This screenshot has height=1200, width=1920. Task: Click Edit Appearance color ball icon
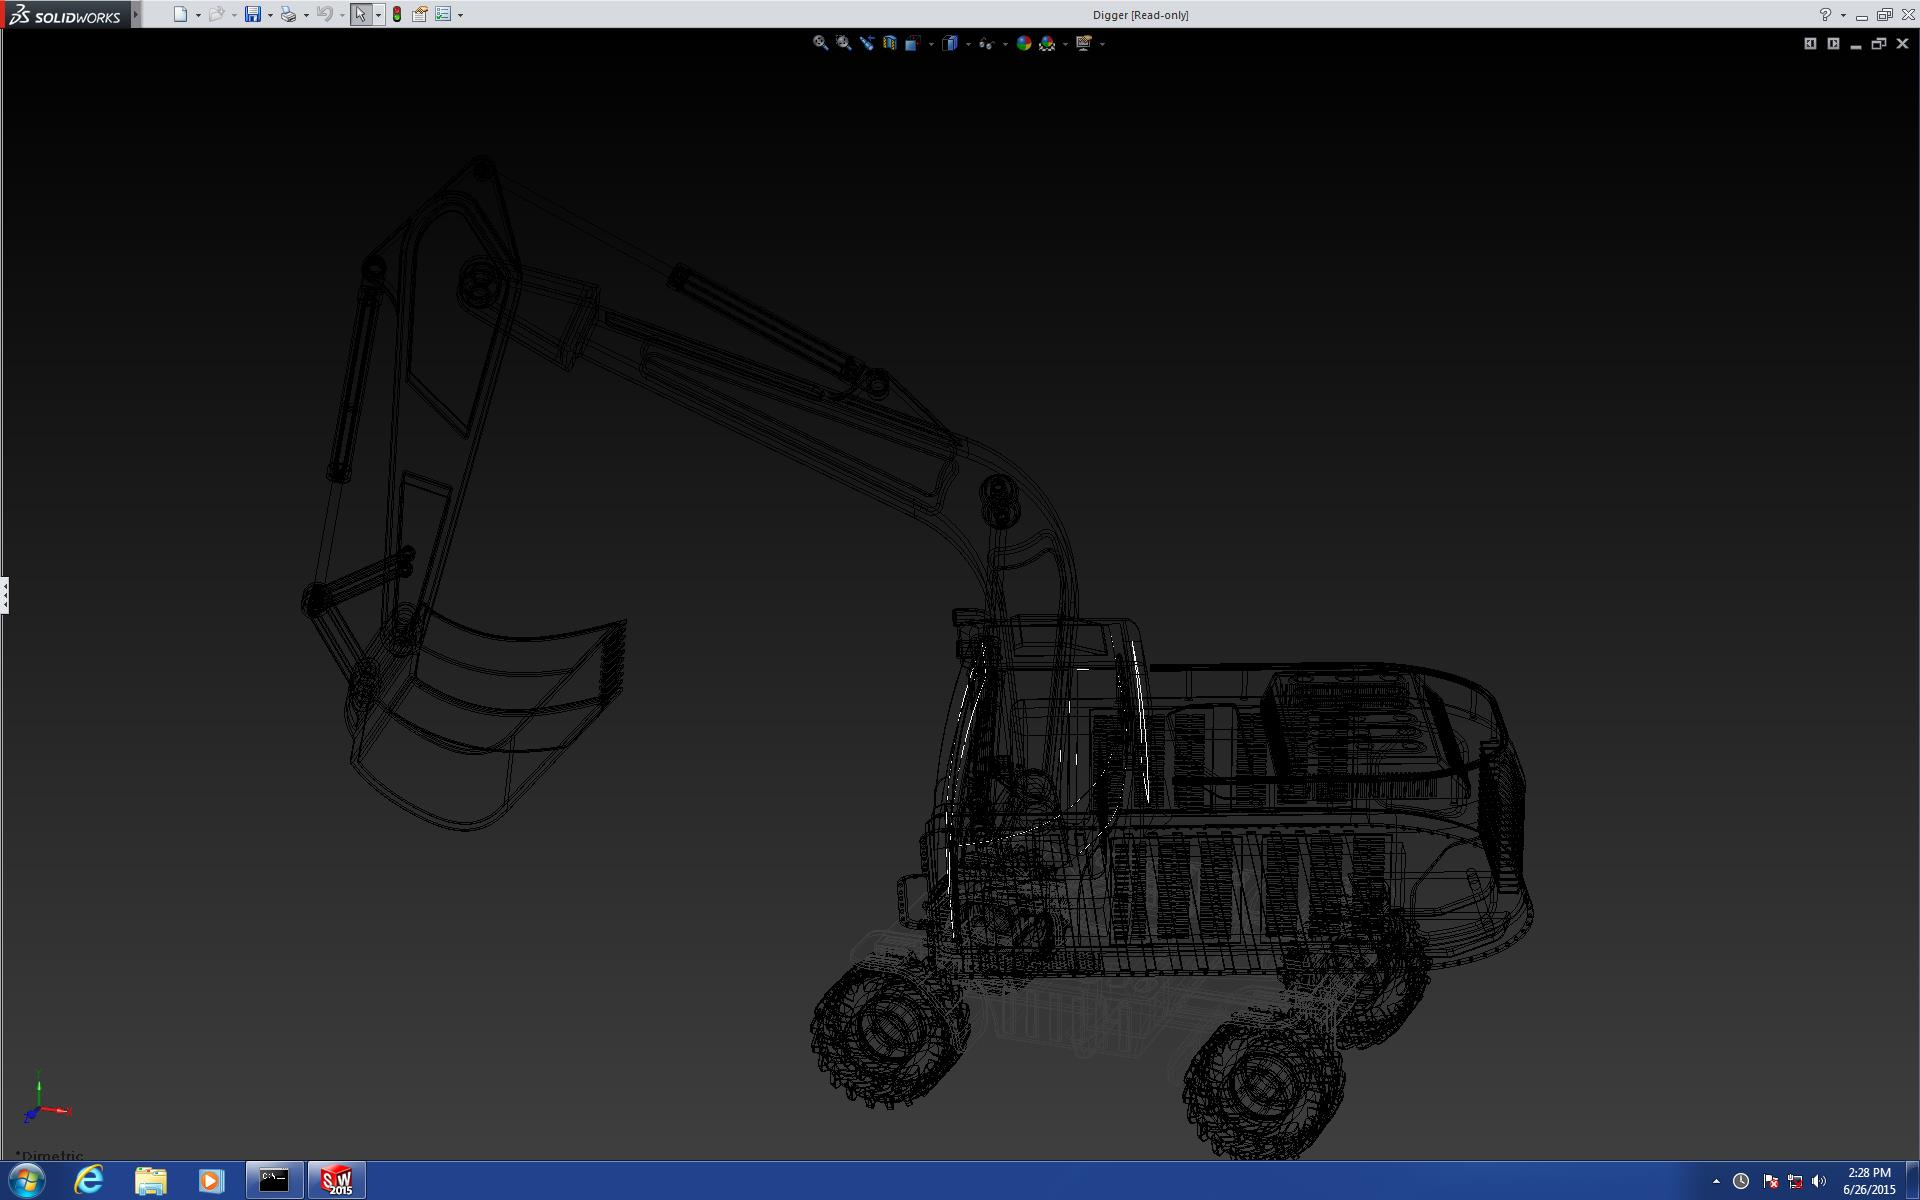[1023, 43]
